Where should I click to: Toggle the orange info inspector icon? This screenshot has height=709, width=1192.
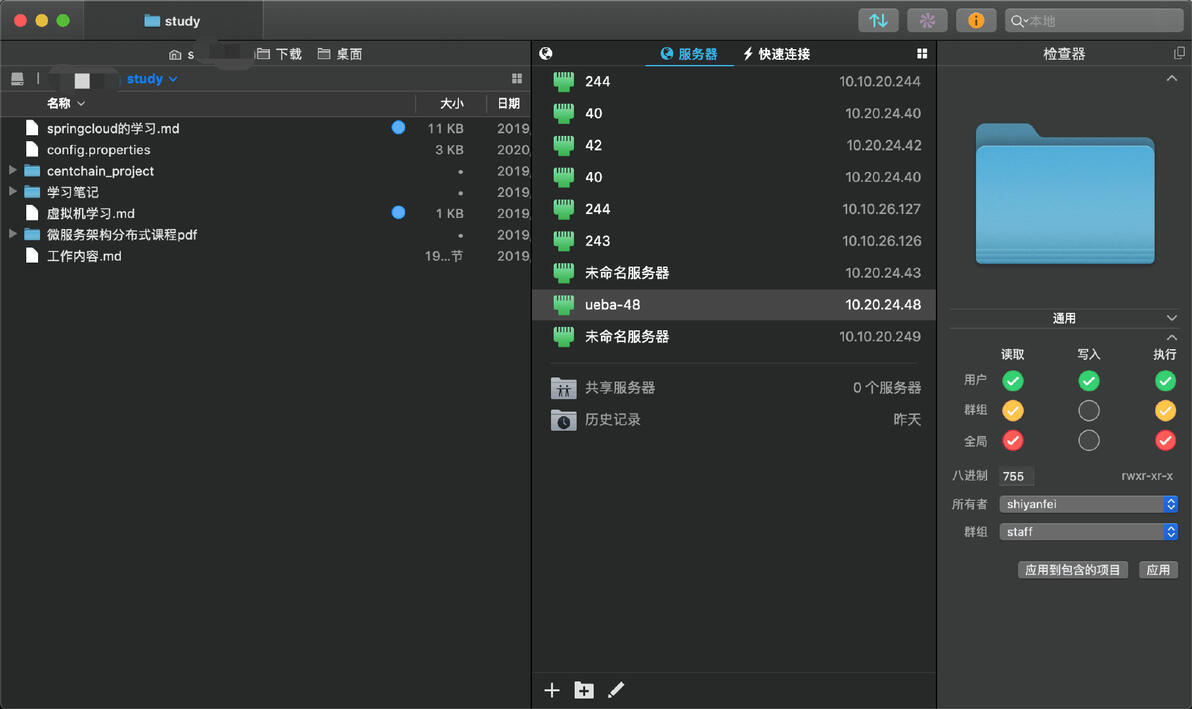coord(976,20)
